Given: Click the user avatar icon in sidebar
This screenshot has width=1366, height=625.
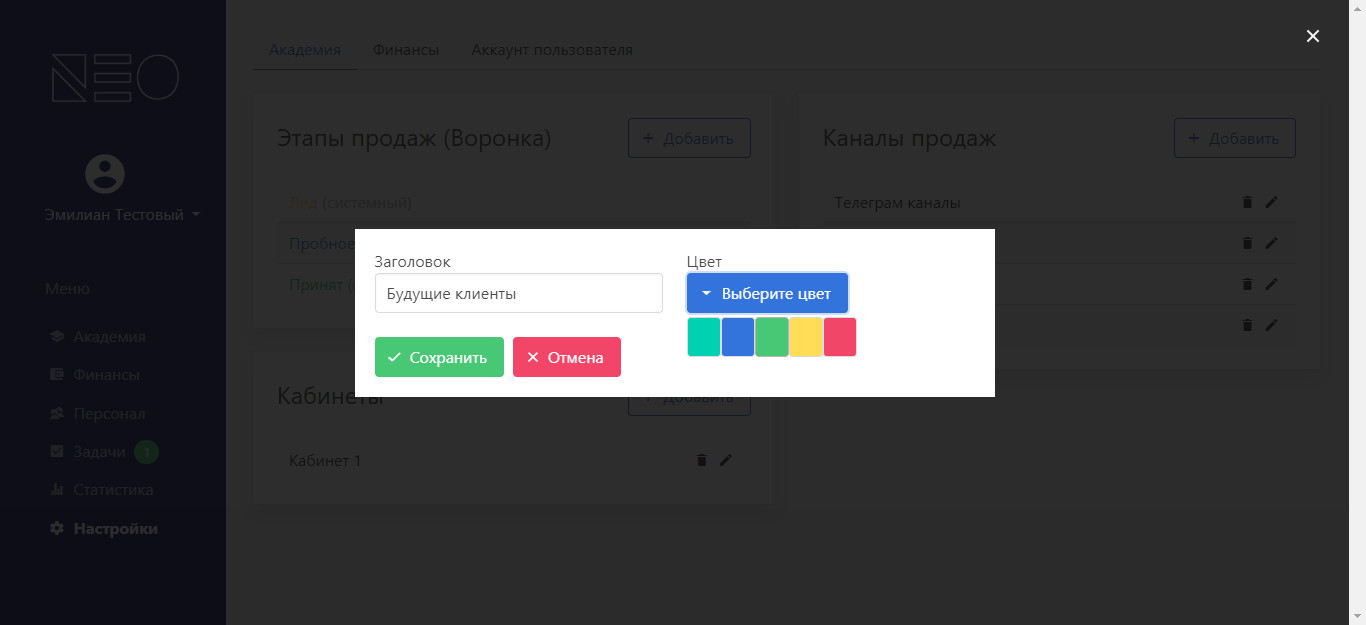Looking at the screenshot, I should [x=105, y=173].
